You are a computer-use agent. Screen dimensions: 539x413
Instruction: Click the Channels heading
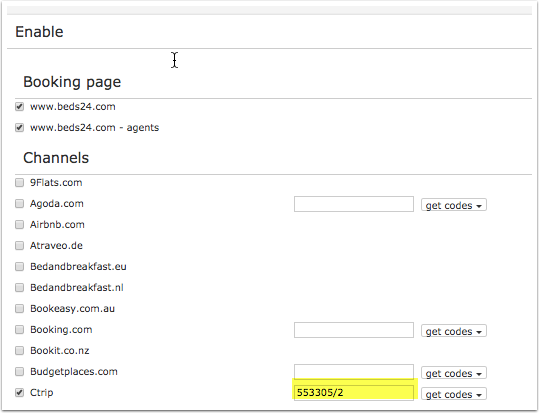tap(56, 158)
